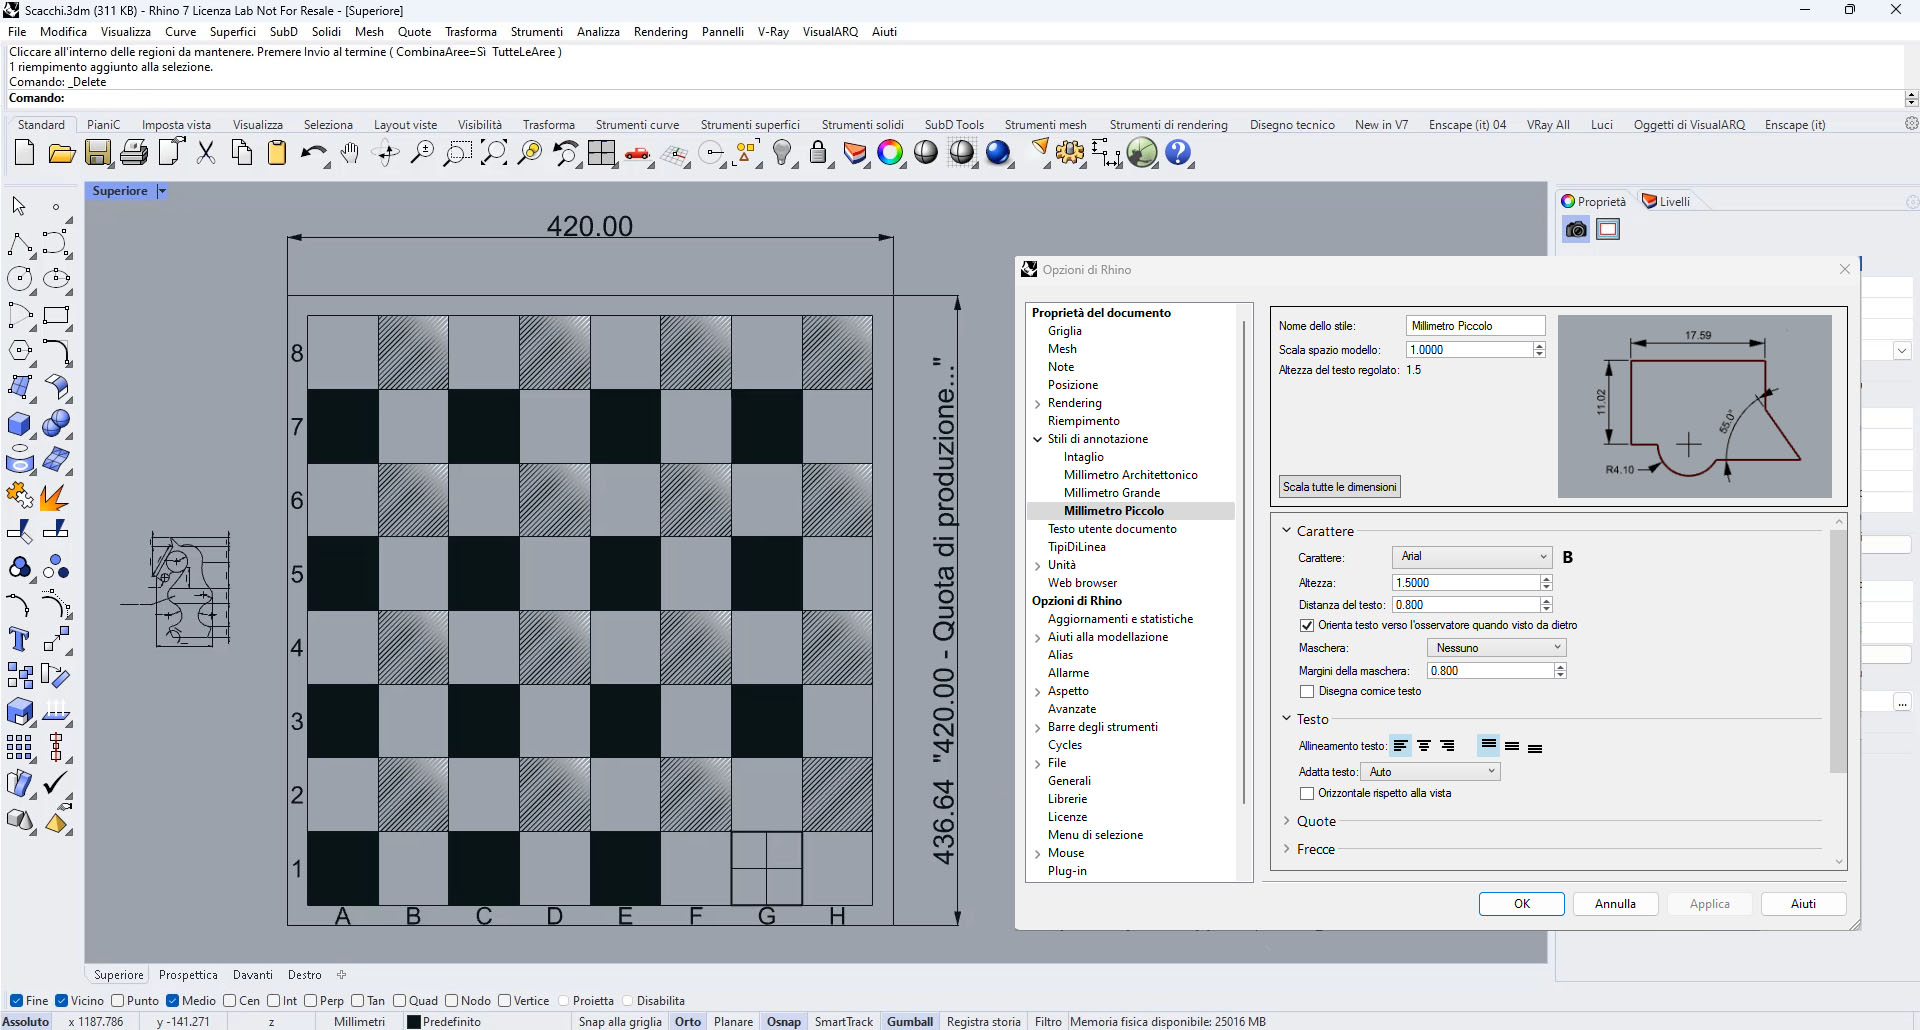Enable the Perp osnap checkbox
This screenshot has height=1030, width=1920.
tap(310, 1000)
